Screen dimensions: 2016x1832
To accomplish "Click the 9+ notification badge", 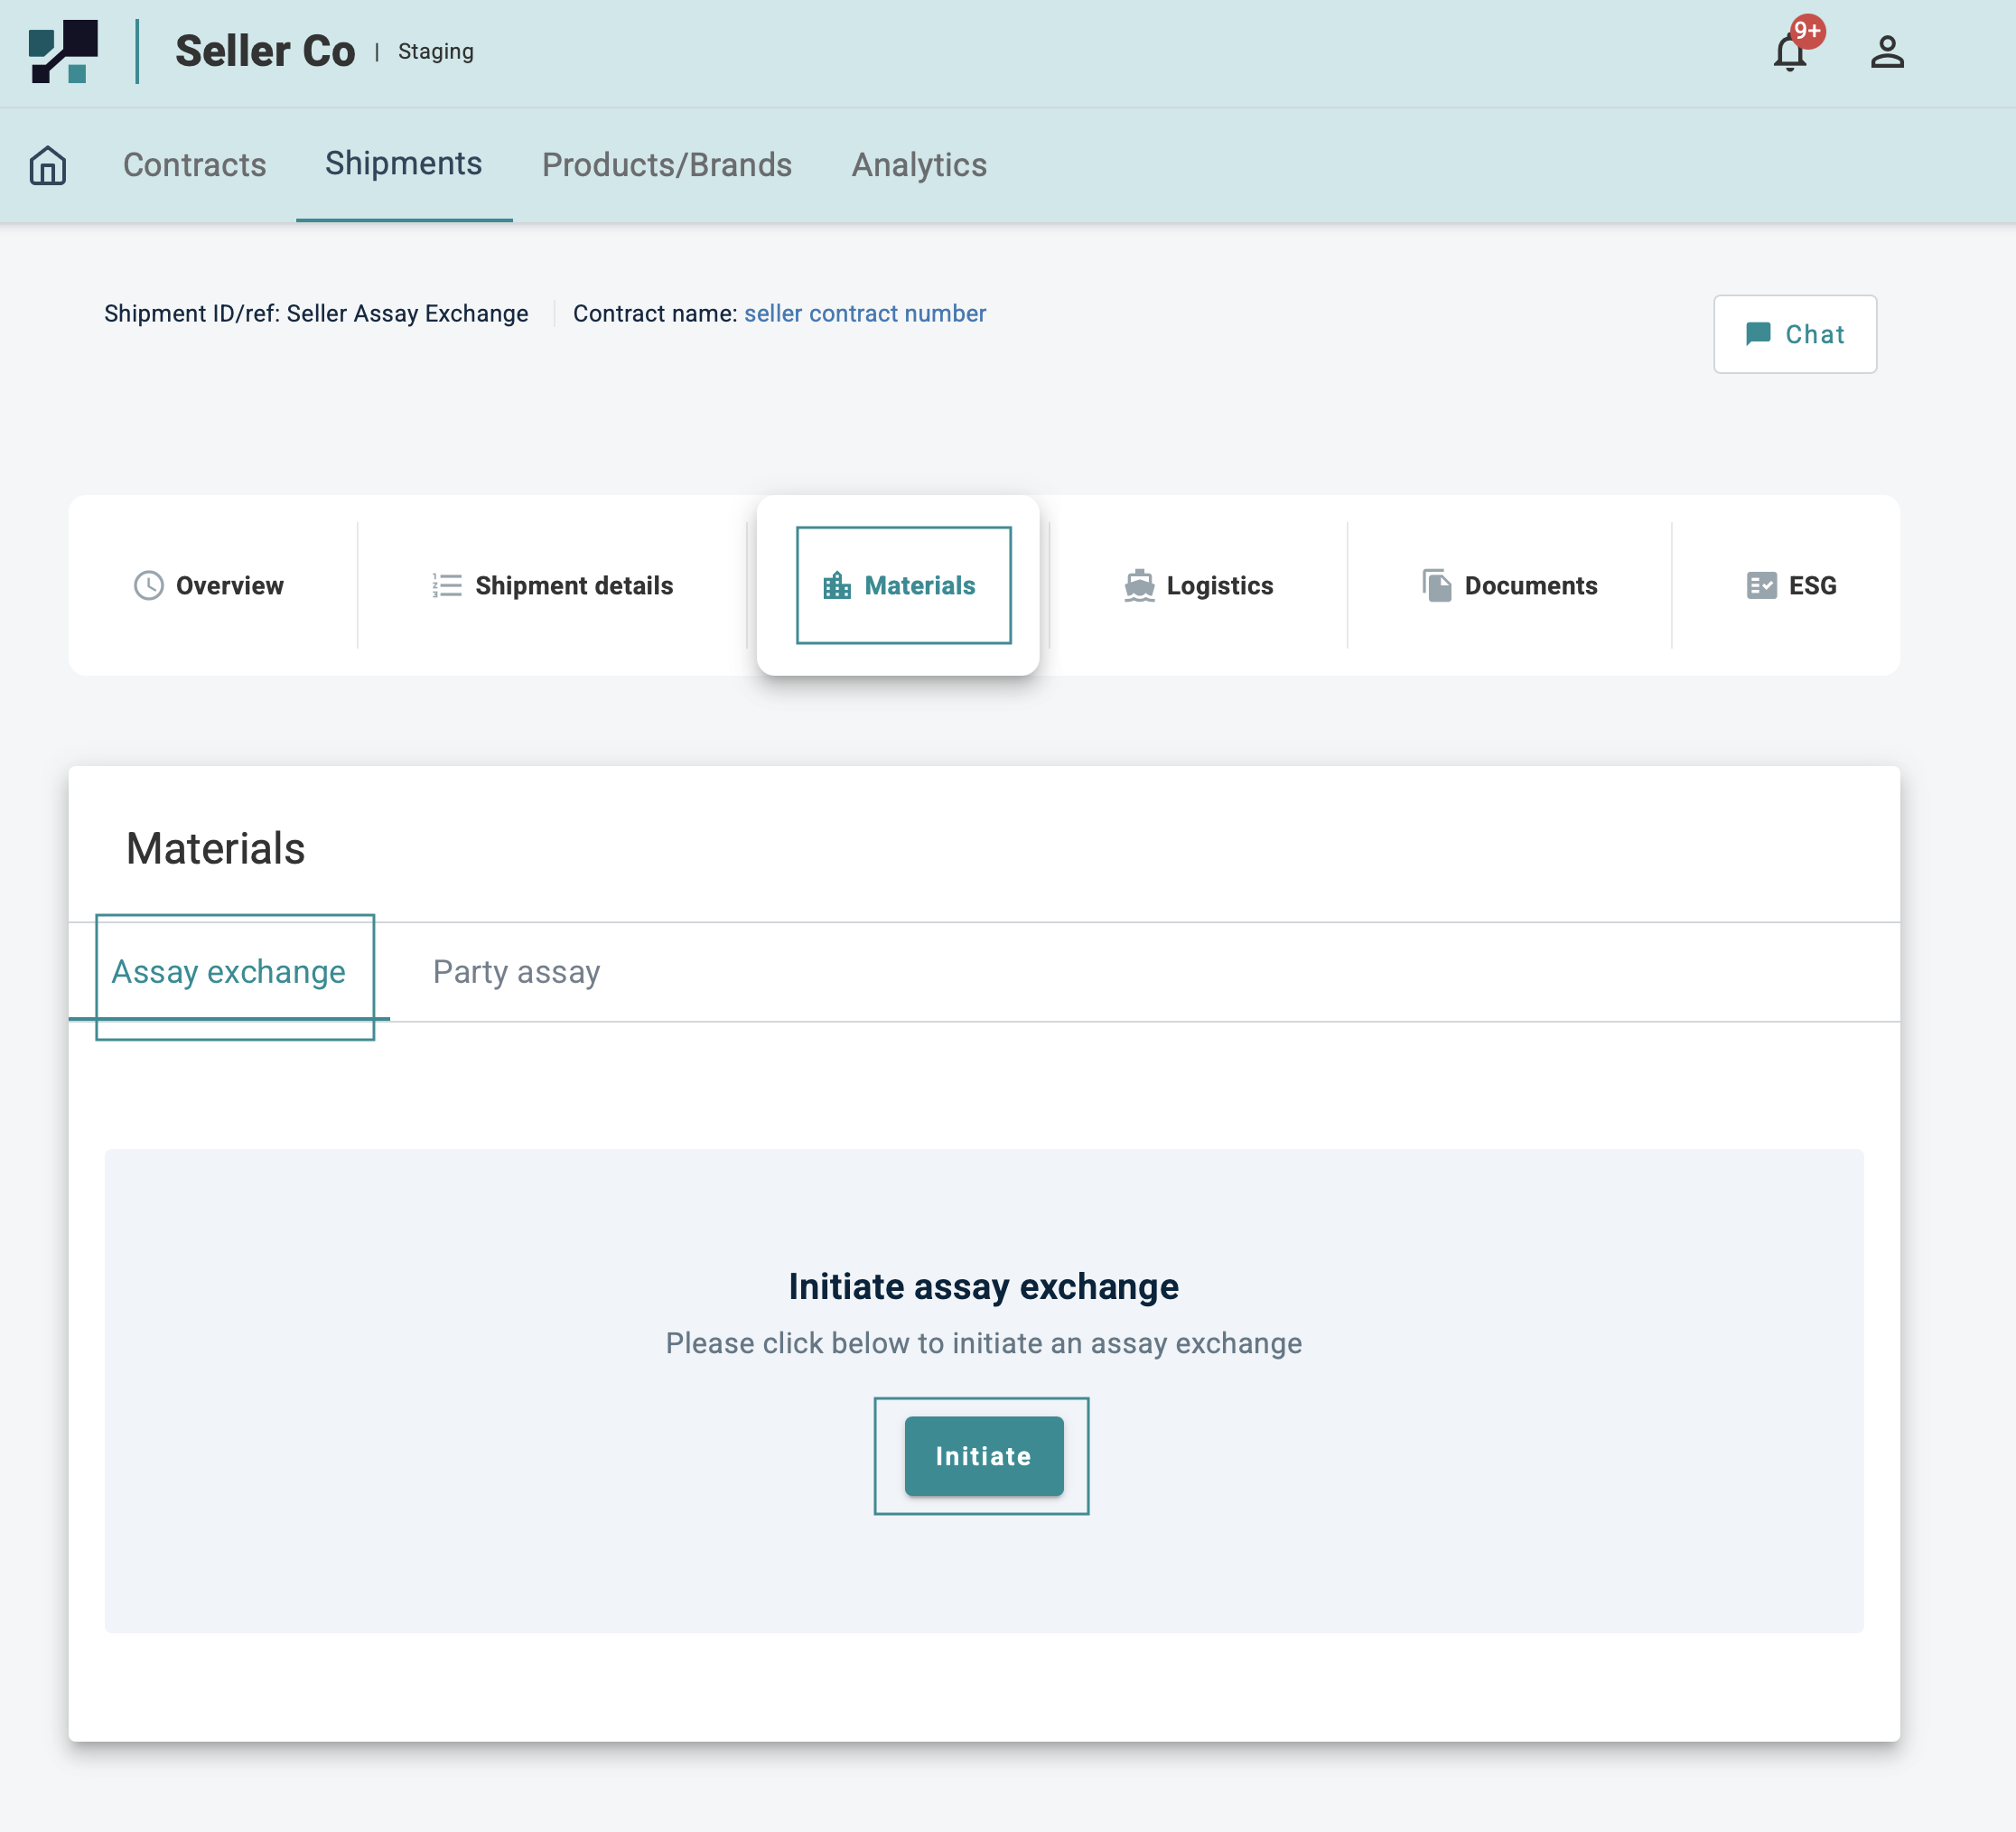I will click(1807, 31).
